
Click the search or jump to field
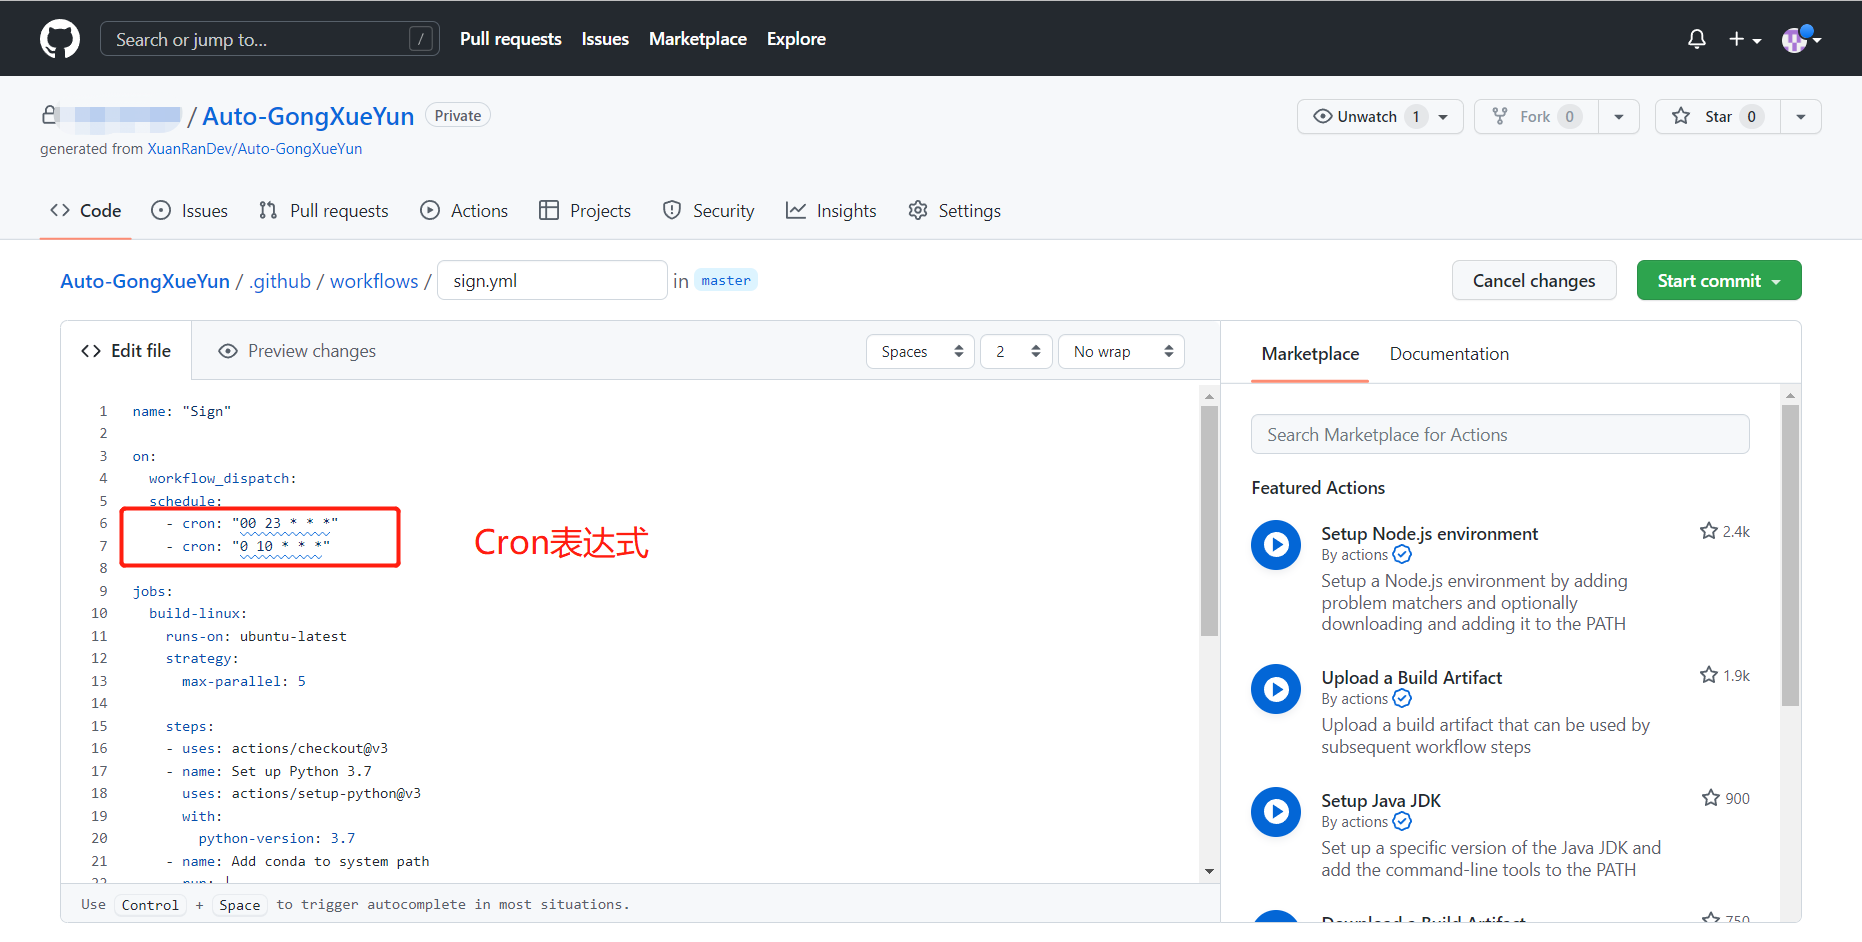(x=270, y=39)
